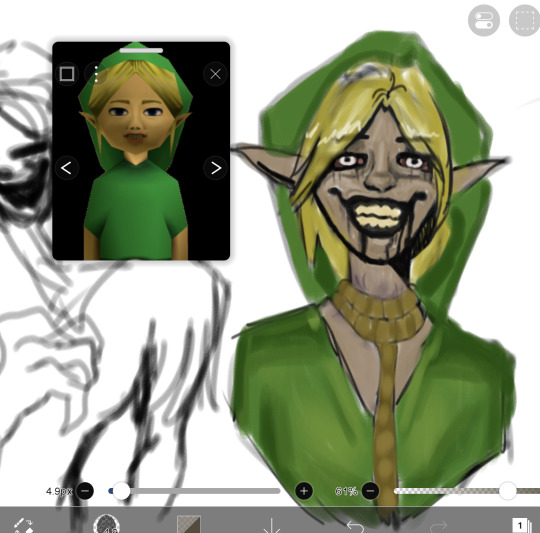Viewport: 540px width, 533px height.
Task: Open the reference window three-dot menu
Action: click(x=96, y=74)
